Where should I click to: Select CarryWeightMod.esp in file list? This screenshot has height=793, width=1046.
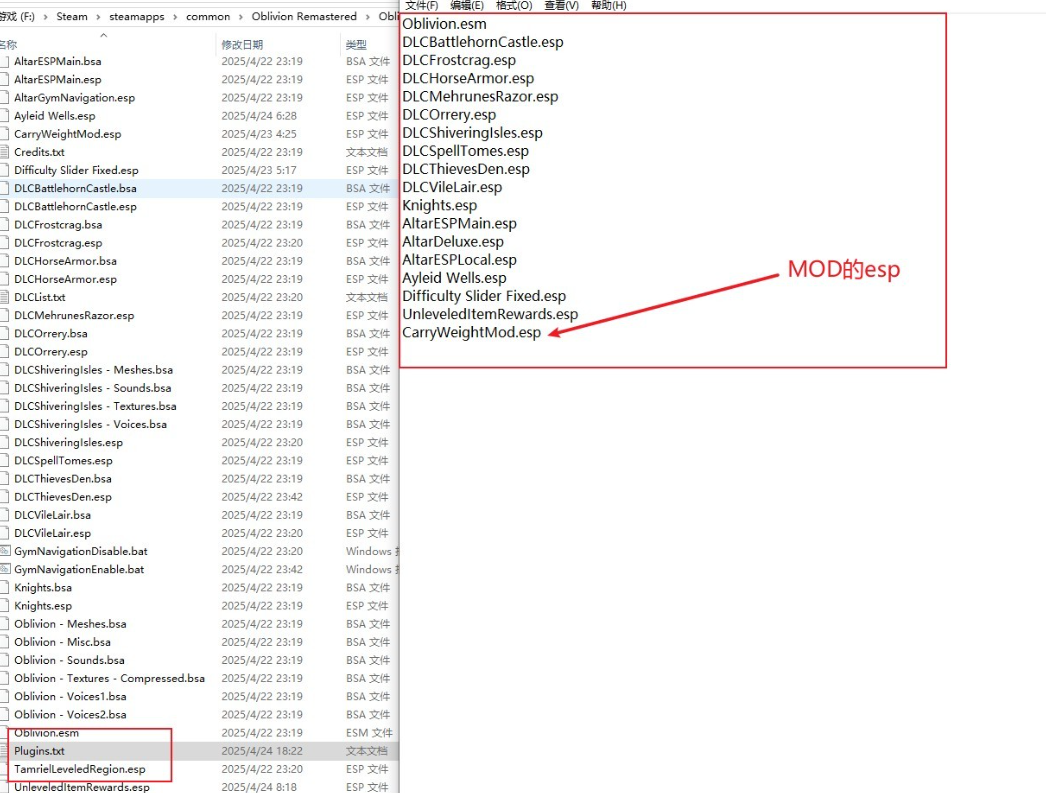click(67, 134)
